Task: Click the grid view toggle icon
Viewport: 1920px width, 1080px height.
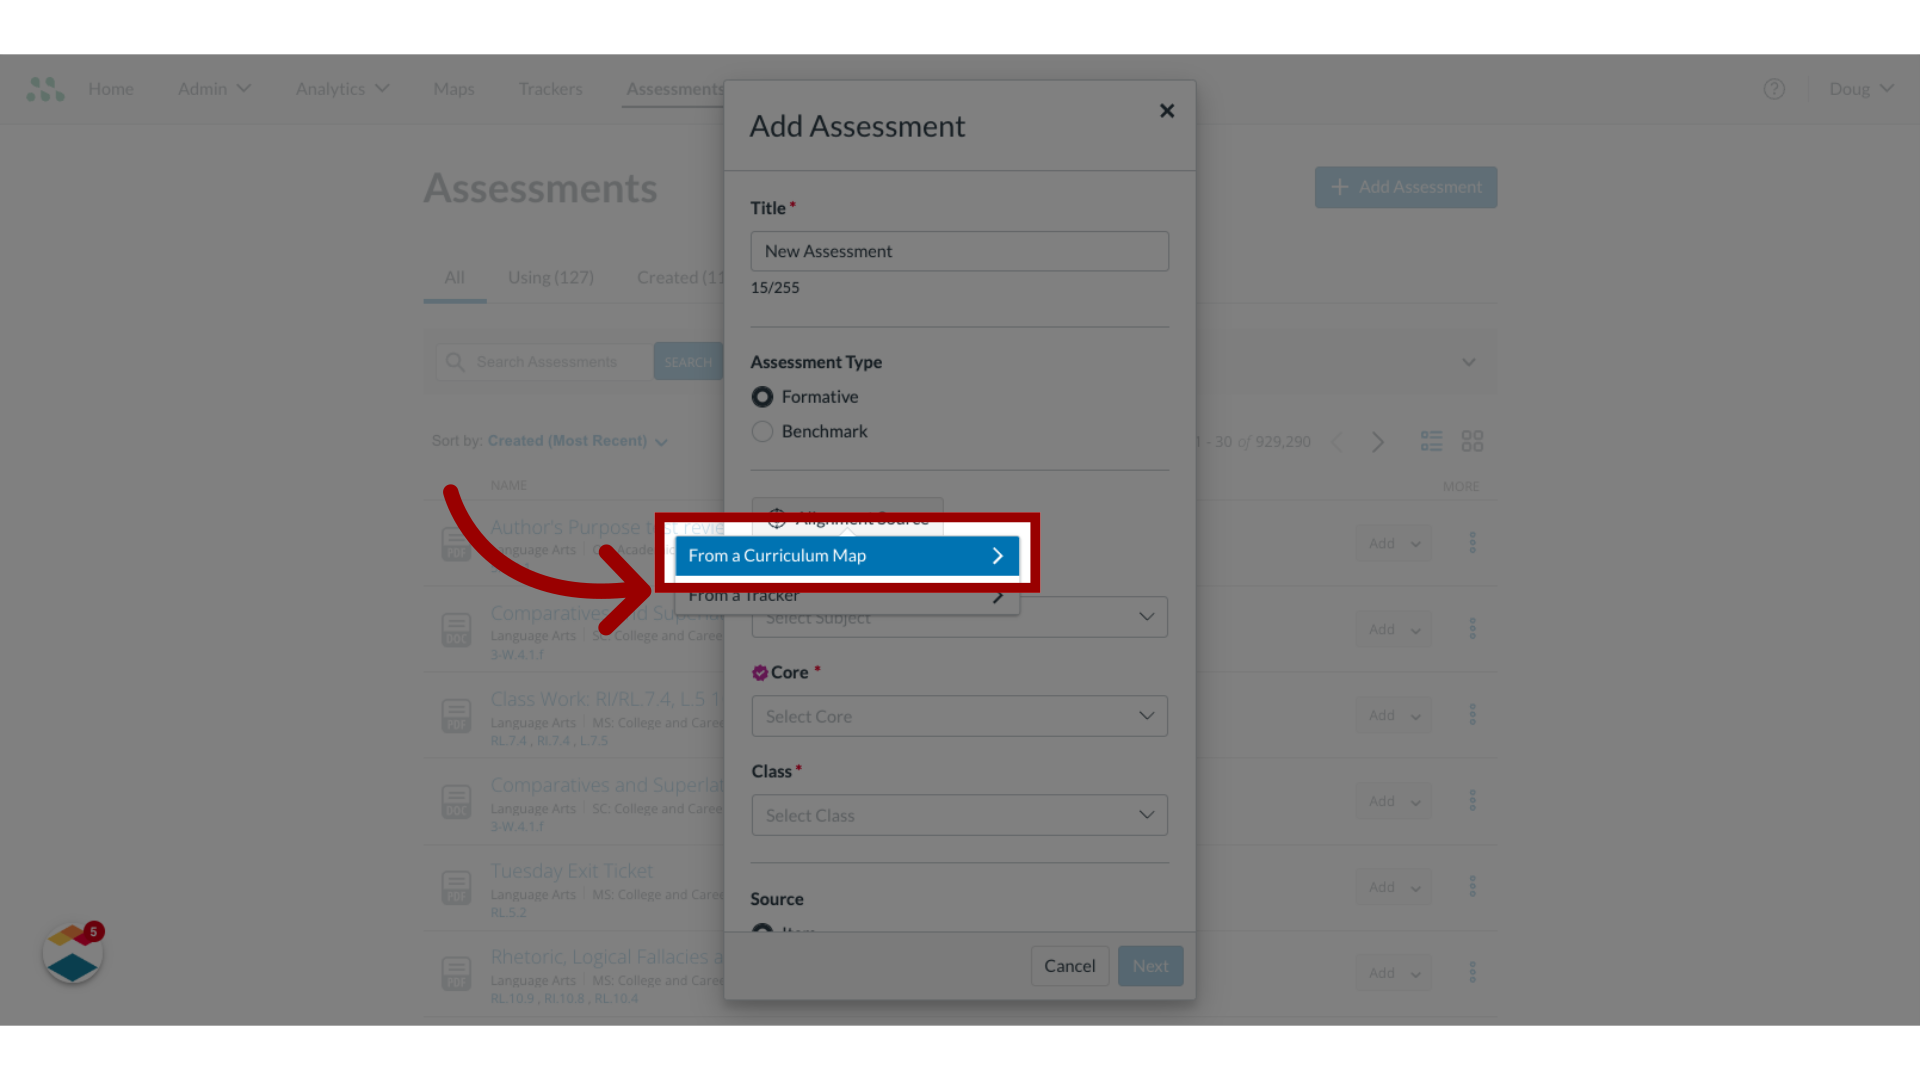Action: [x=1473, y=440]
